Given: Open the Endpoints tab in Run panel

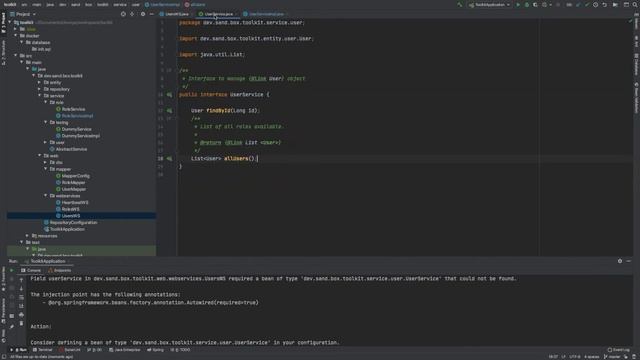Looking at the screenshot, I should (x=60, y=270).
